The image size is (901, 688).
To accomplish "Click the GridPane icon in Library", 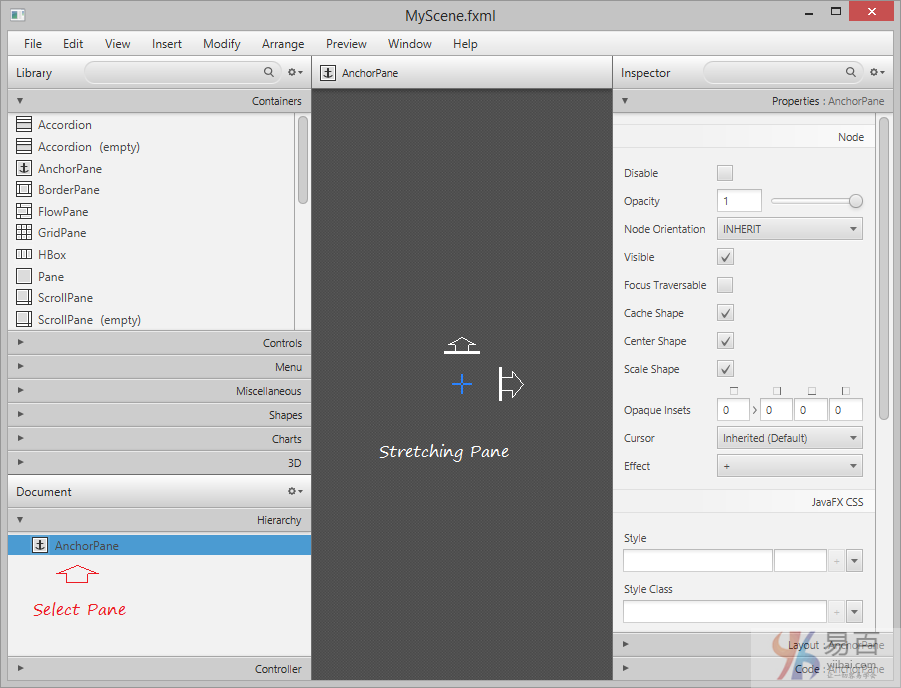I will 24,233.
